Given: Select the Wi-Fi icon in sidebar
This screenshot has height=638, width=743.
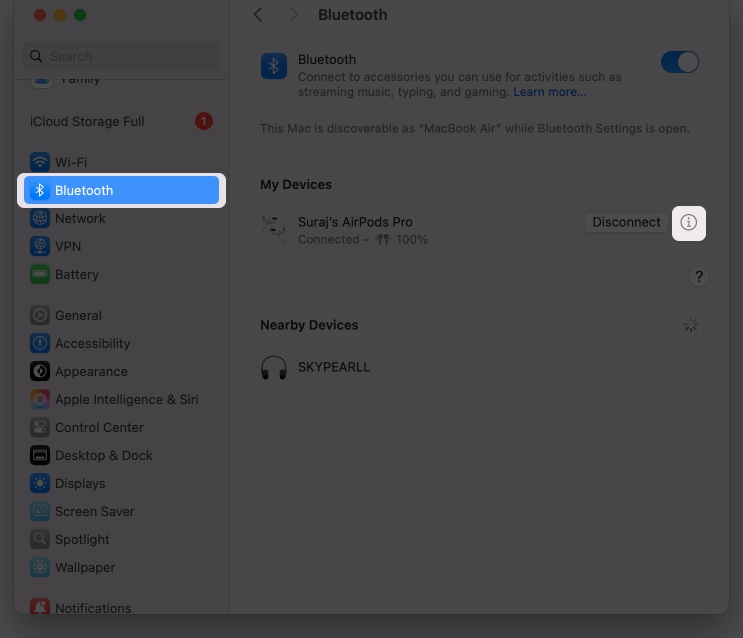Looking at the screenshot, I should (x=40, y=162).
